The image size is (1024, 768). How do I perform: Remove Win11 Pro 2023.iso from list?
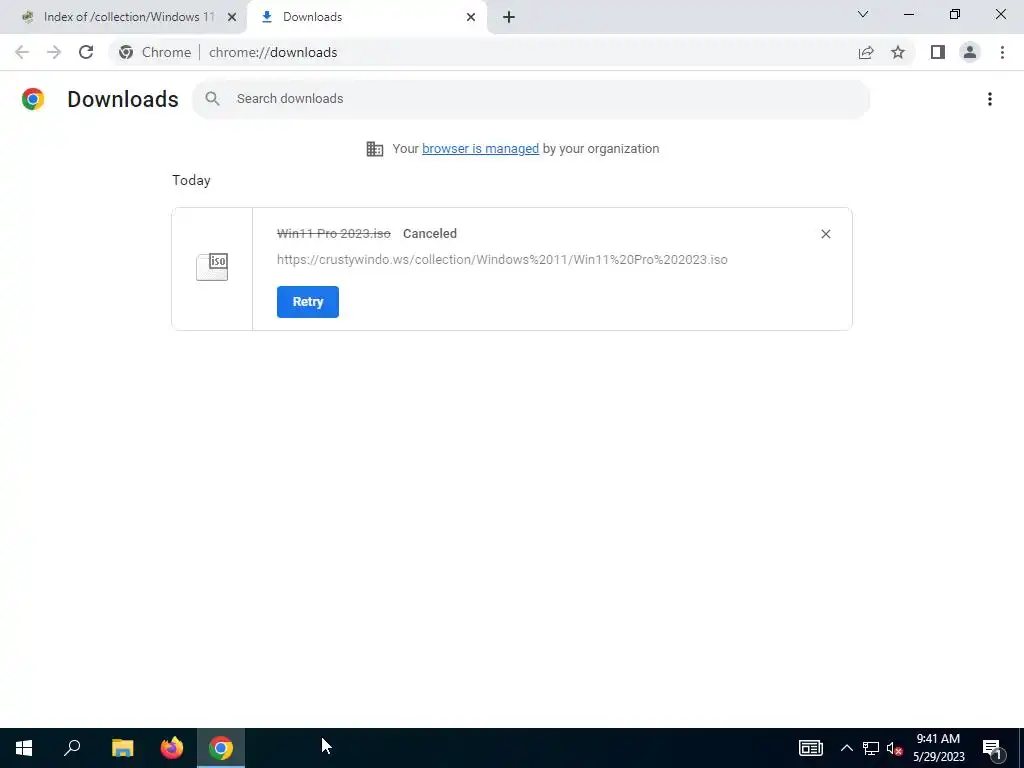pos(825,234)
